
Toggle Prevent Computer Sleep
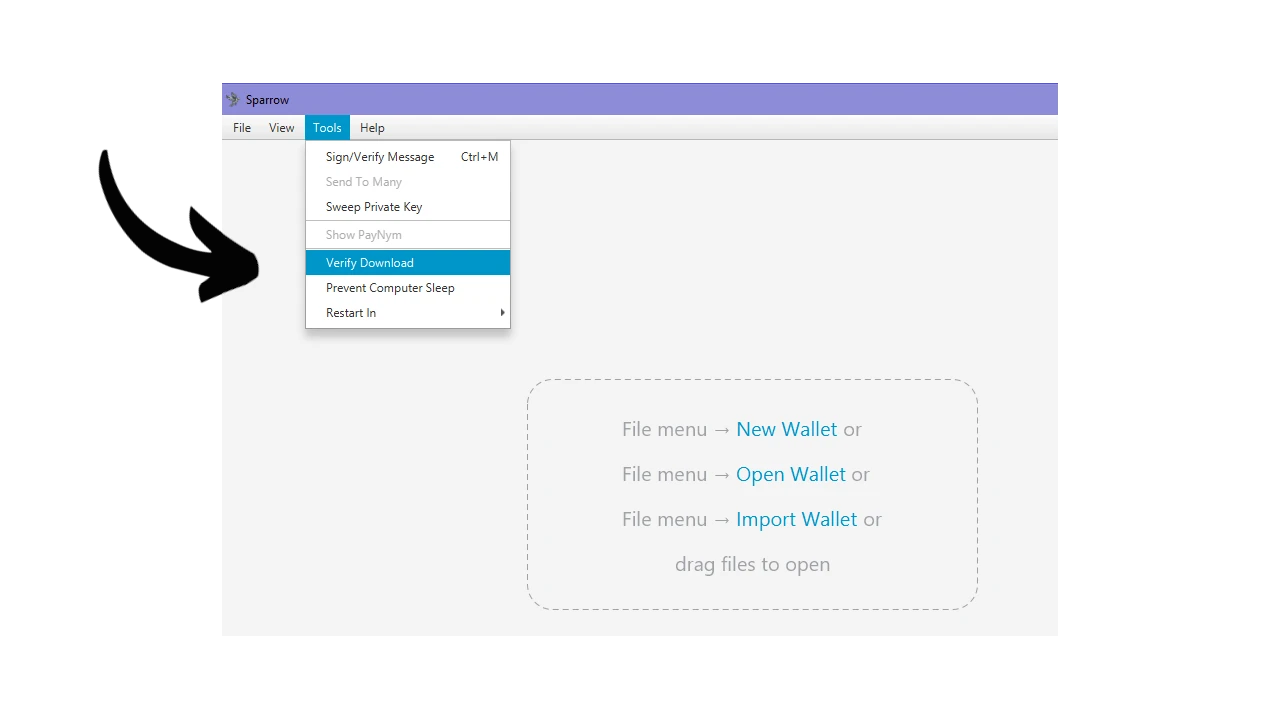390,288
